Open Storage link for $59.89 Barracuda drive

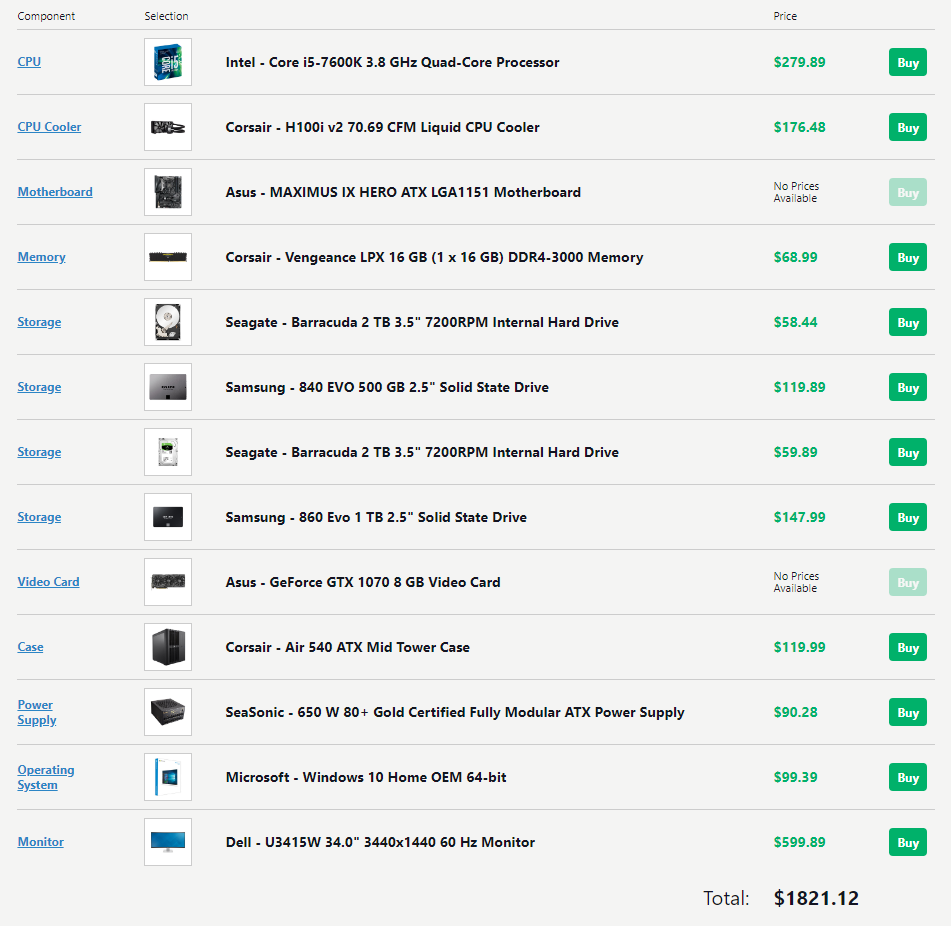coord(39,452)
